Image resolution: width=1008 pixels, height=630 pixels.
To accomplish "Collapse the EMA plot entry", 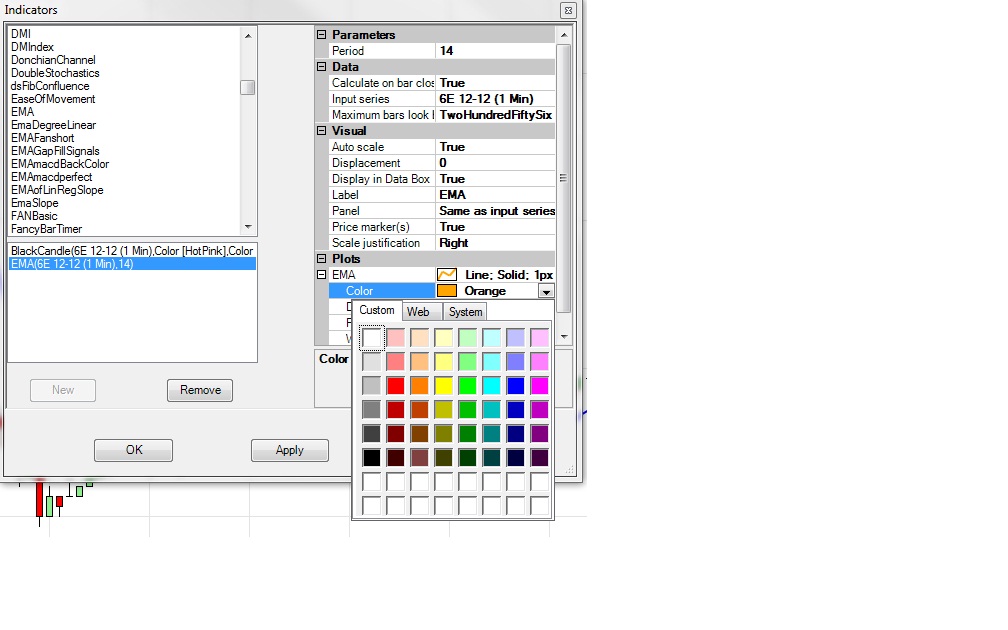I will click(x=321, y=274).
